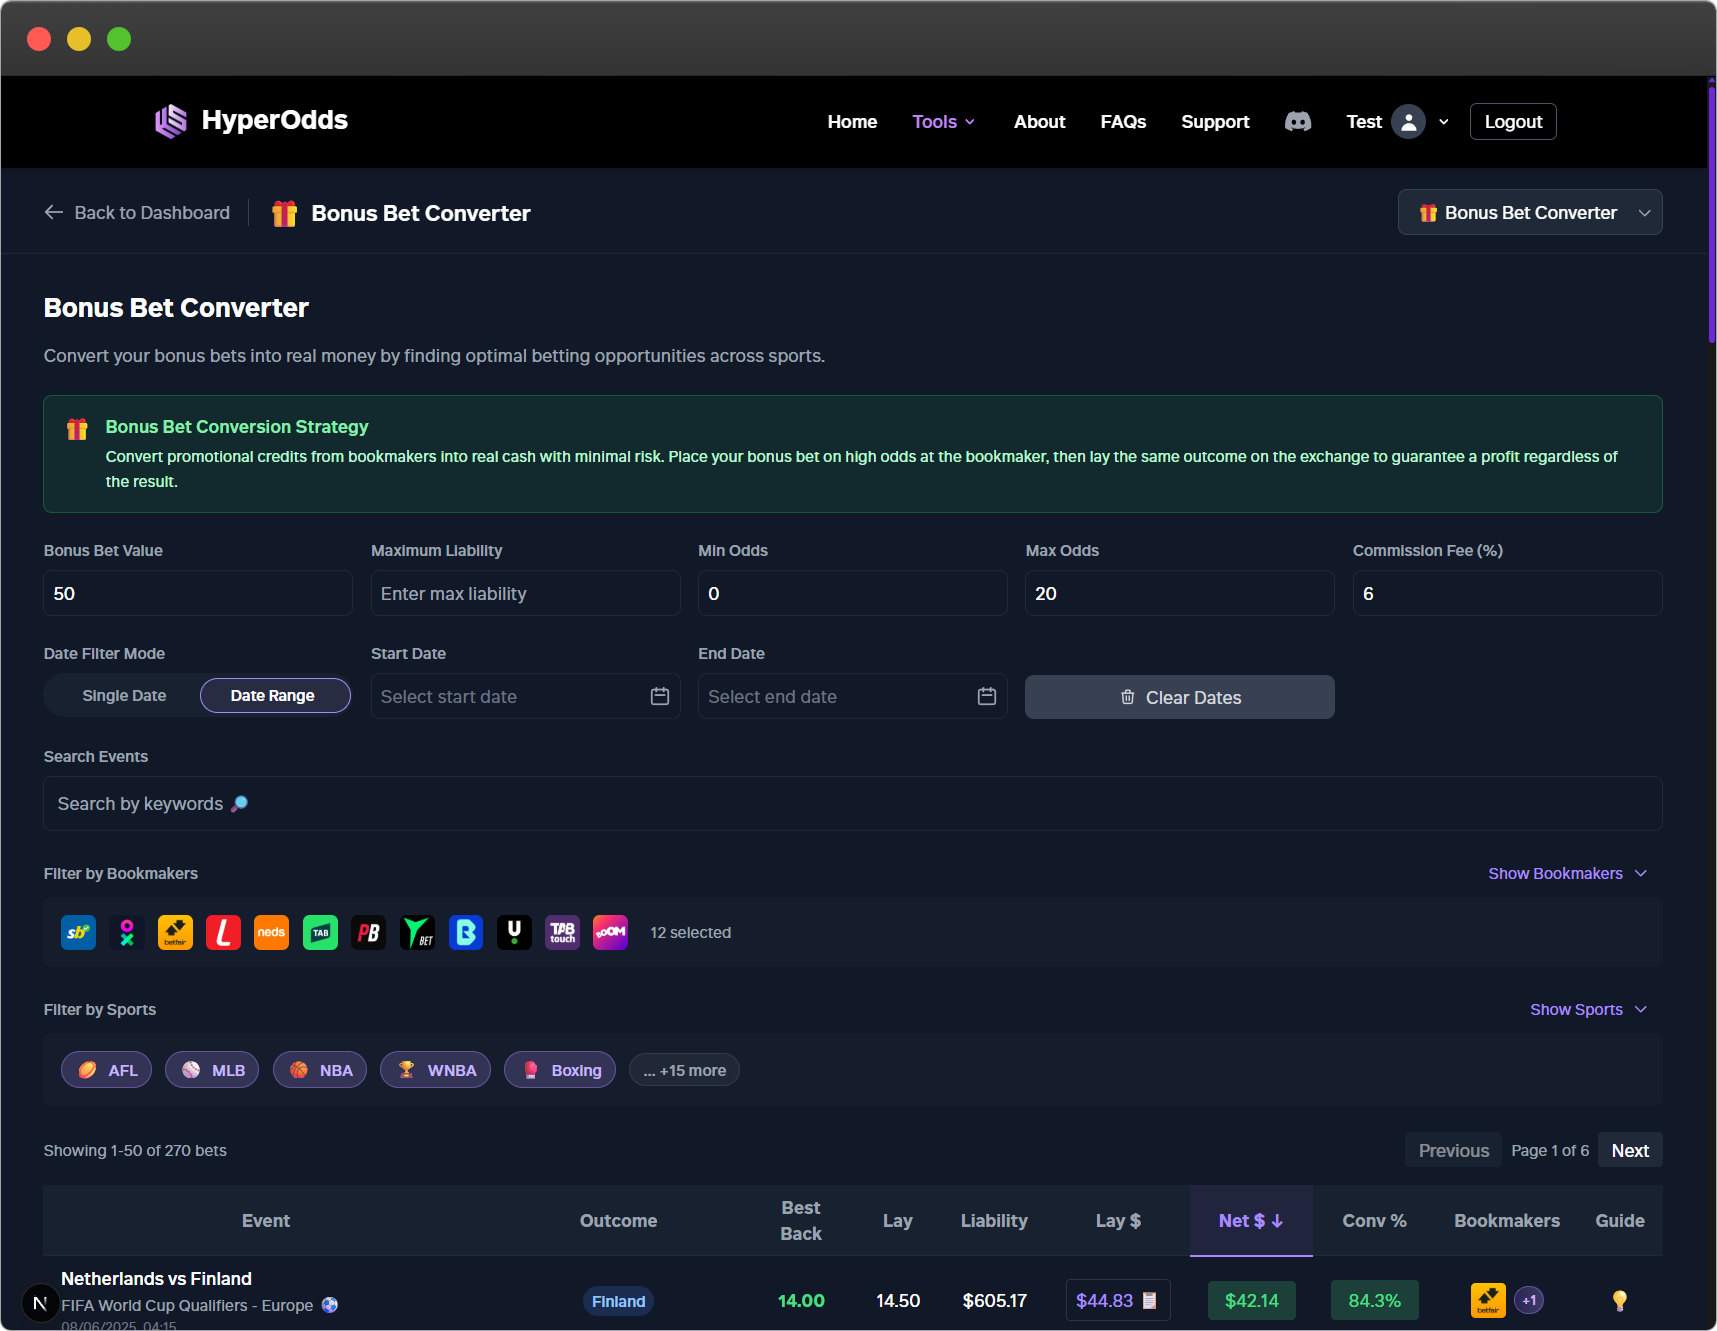Open the Discord icon link
Viewport: 1717px width, 1331px height.
(1298, 122)
